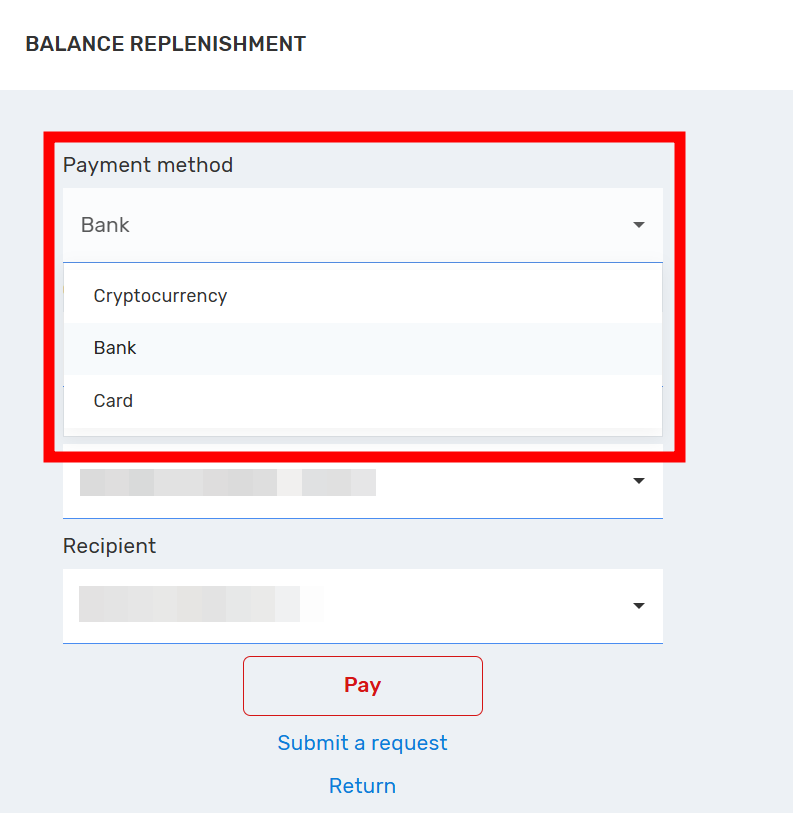Viewport: 793px width, 813px height.
Task: Choose Bank in the payment options list
Action: click(x=115, y=348)
